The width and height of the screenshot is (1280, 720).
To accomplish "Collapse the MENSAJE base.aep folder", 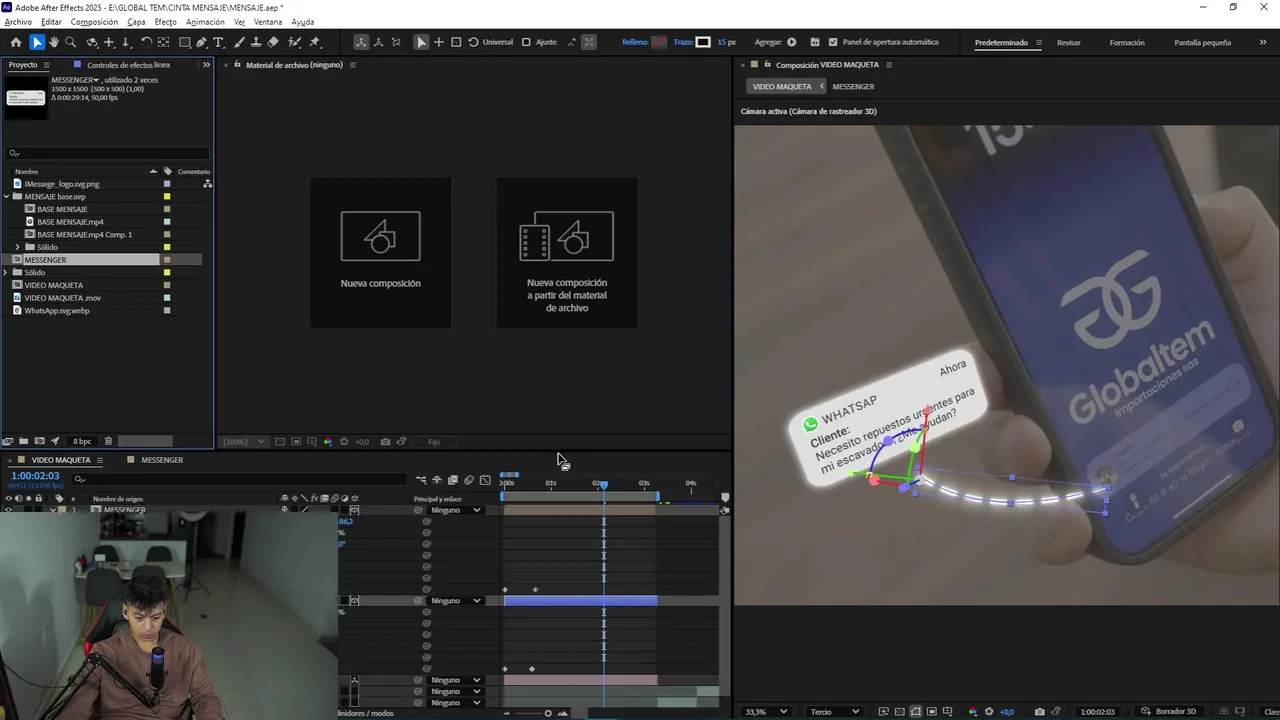I will [6, 197].
